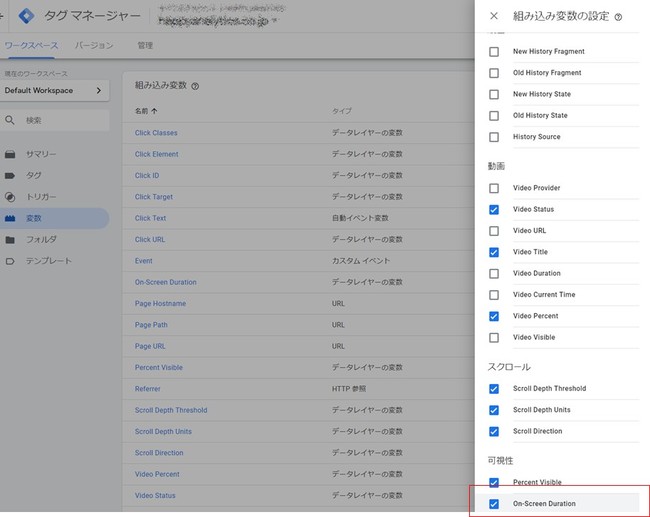Enable Old History State checkbox
650x517 pixels.
[494, 116]
